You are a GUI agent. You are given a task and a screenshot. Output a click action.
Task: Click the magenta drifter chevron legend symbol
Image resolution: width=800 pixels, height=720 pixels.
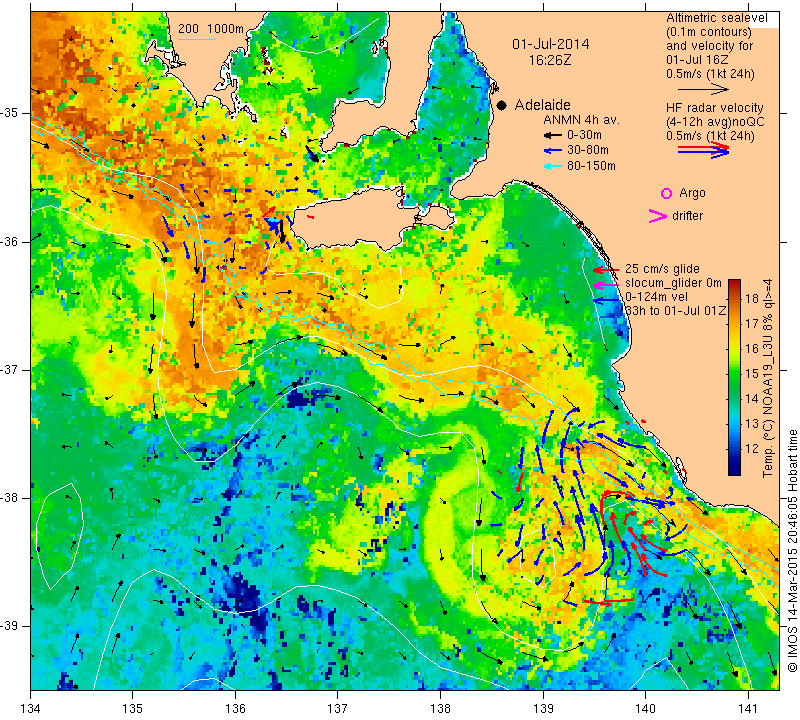click(657, 216)
